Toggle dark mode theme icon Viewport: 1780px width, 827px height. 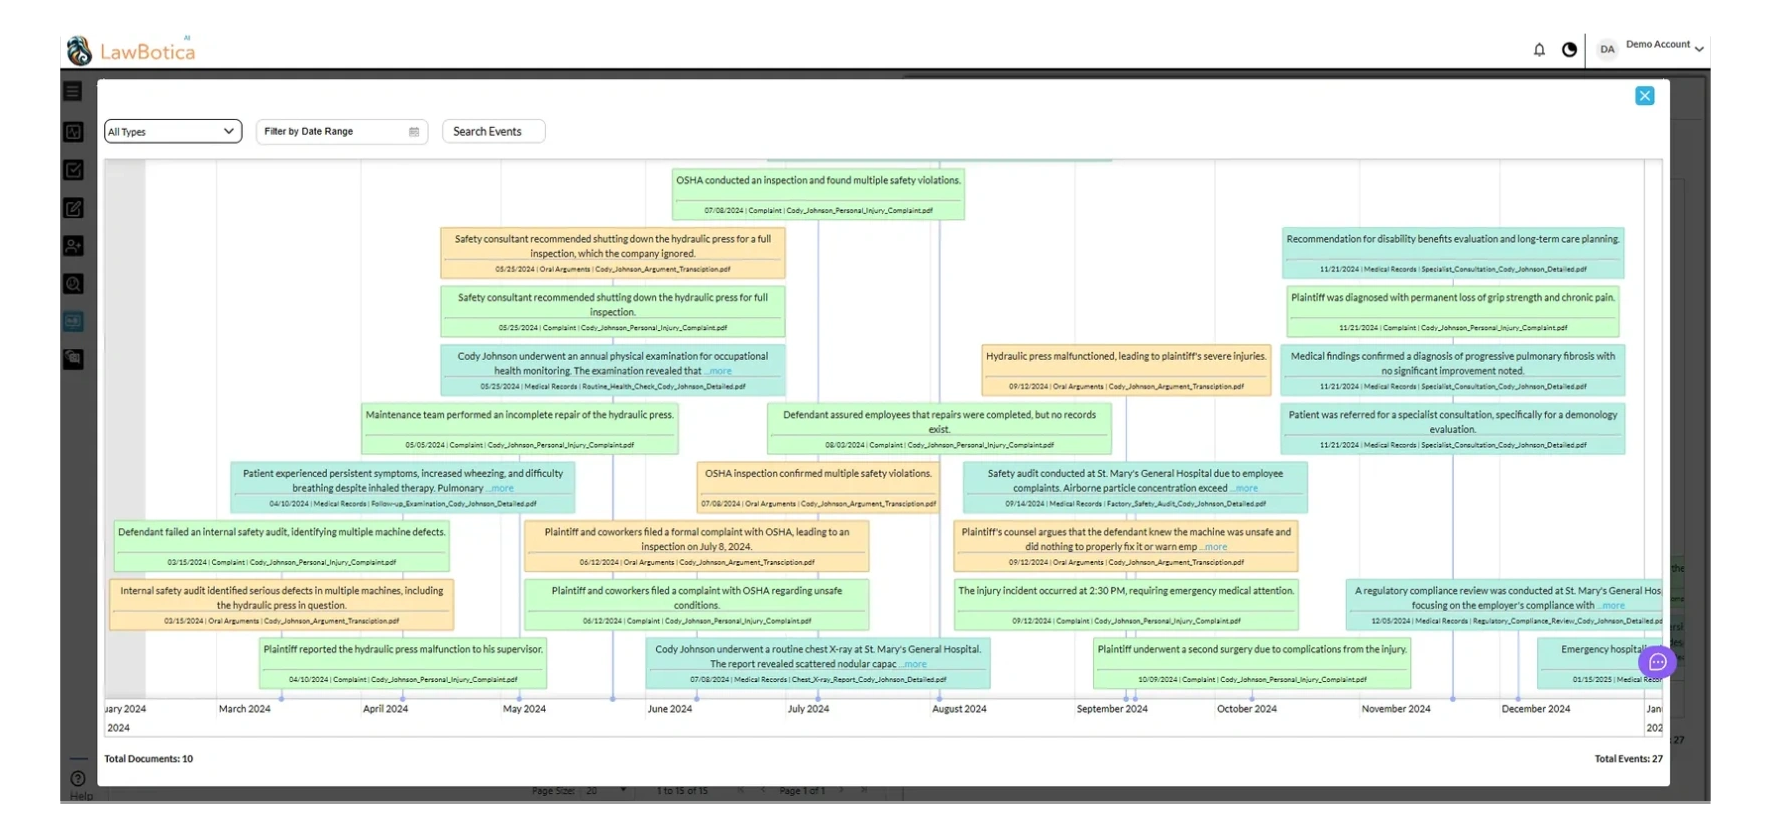click(x=1569, y=50)
